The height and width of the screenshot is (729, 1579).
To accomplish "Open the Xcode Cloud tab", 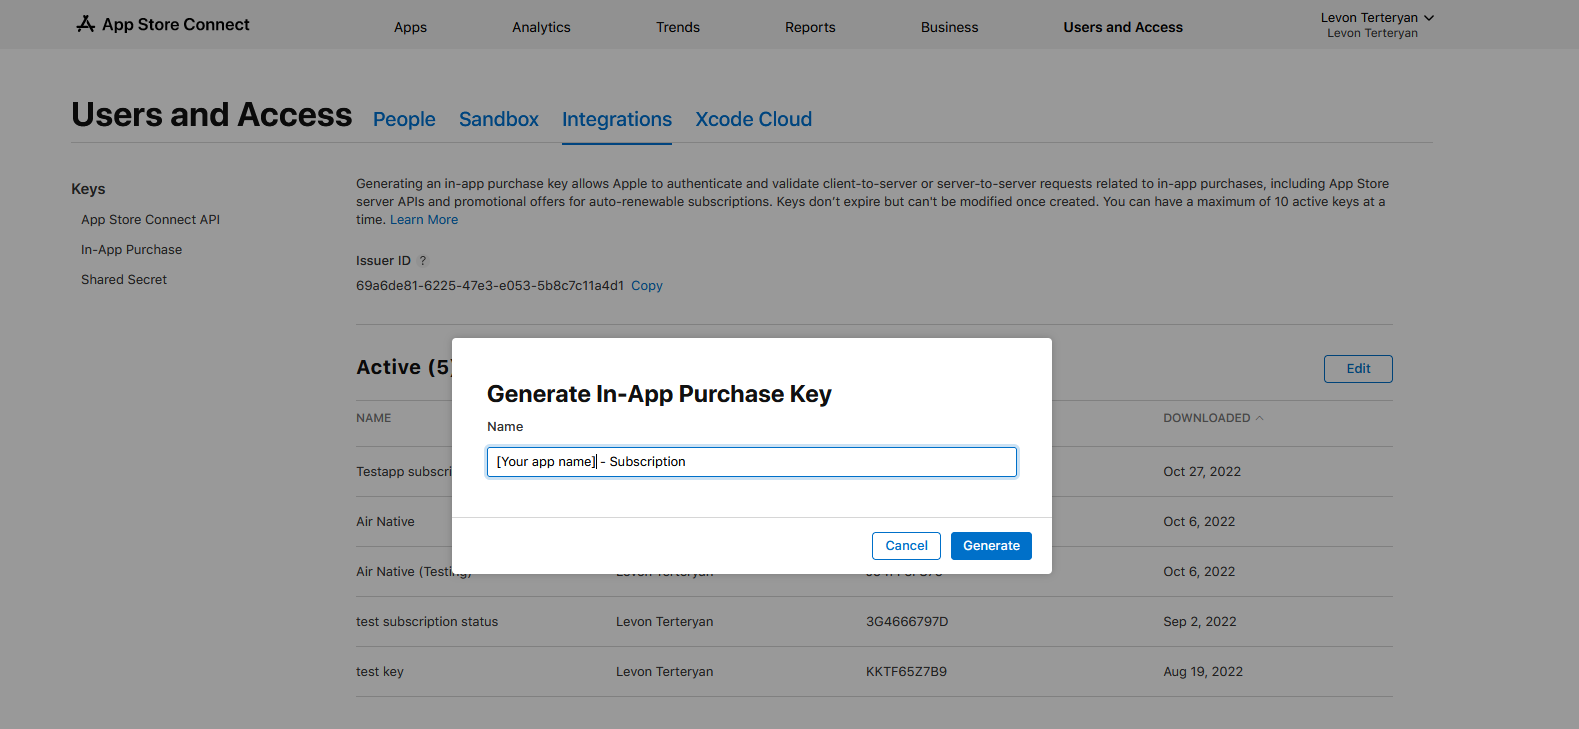I will pos(754,119).
